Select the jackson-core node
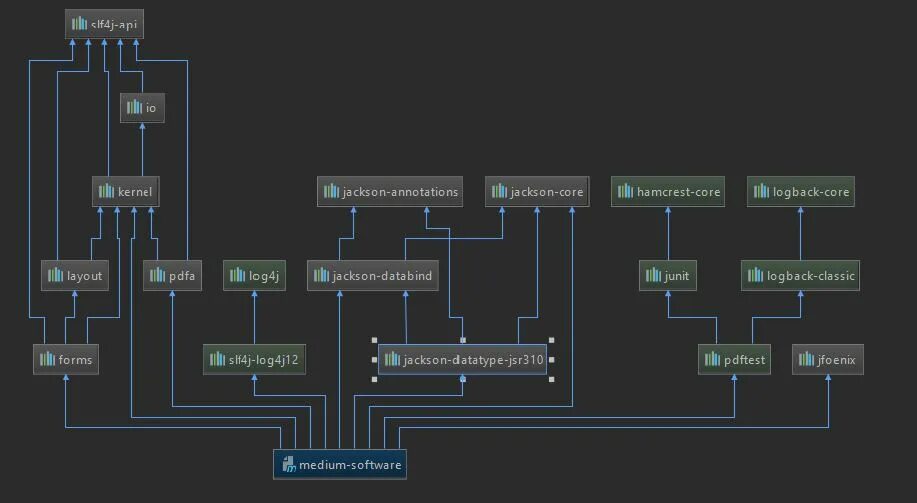 tap(537, 191)
